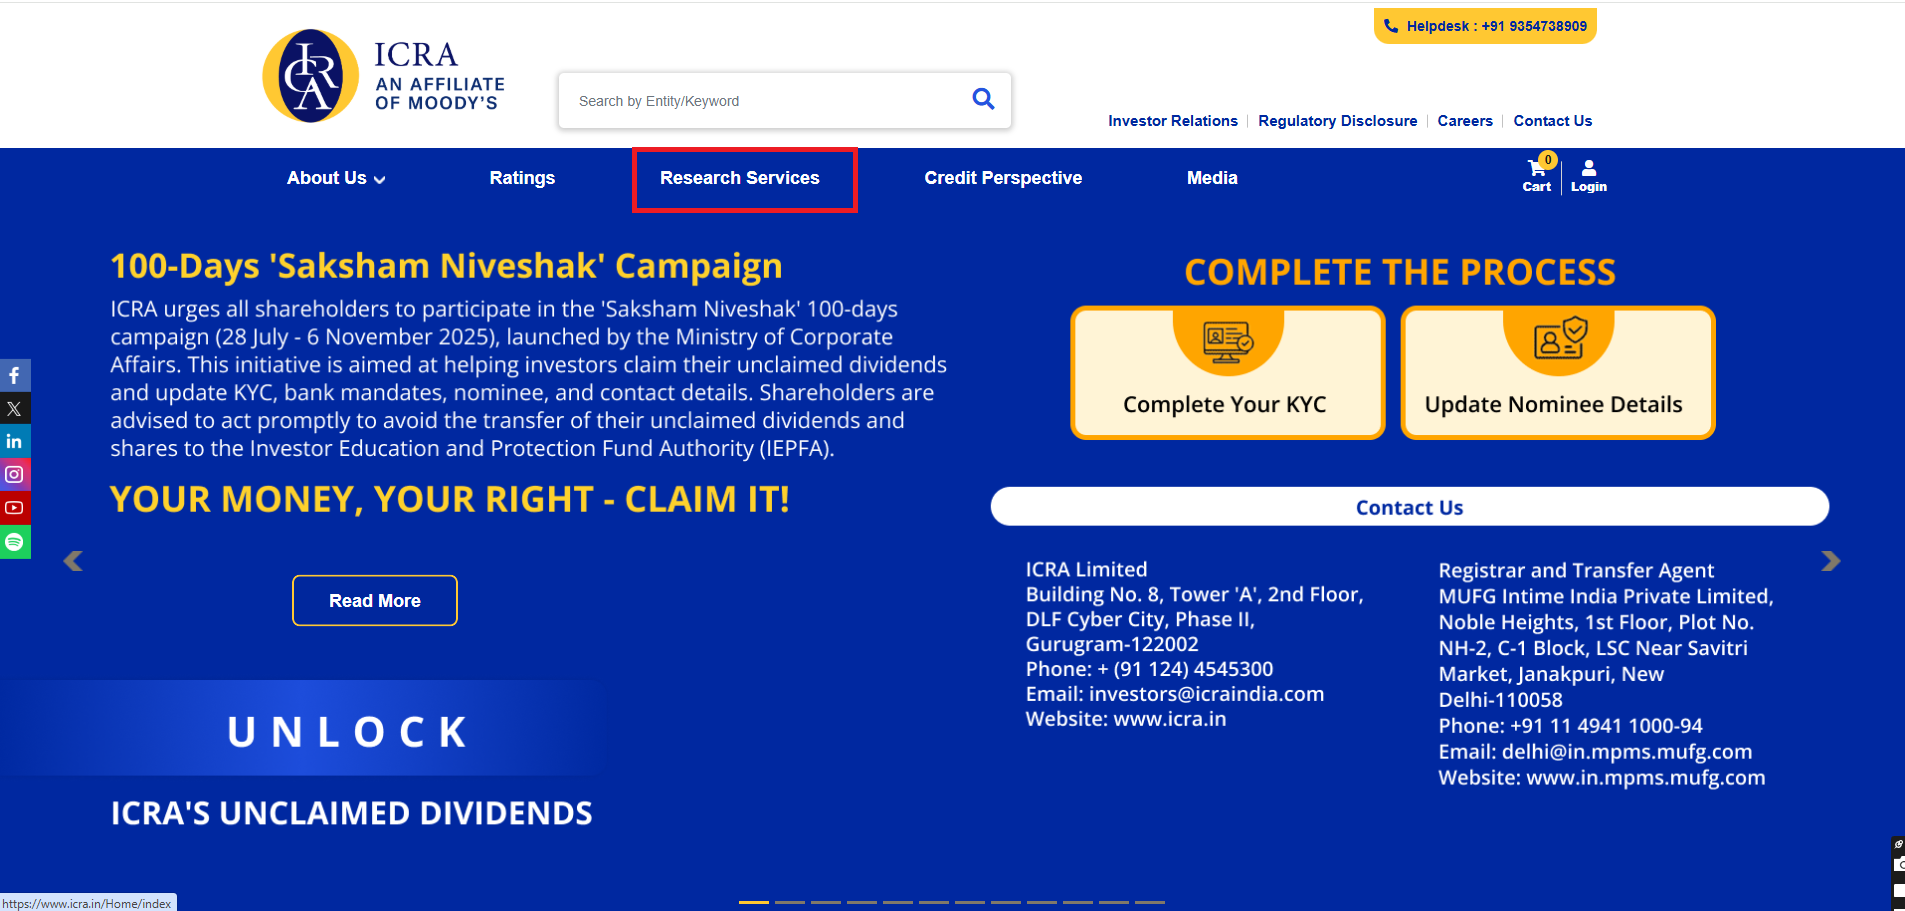Open the Investor Relations link
The height and width of the screenshot is (911, 1905).
pyautogui.click(x=1172, y=121)
